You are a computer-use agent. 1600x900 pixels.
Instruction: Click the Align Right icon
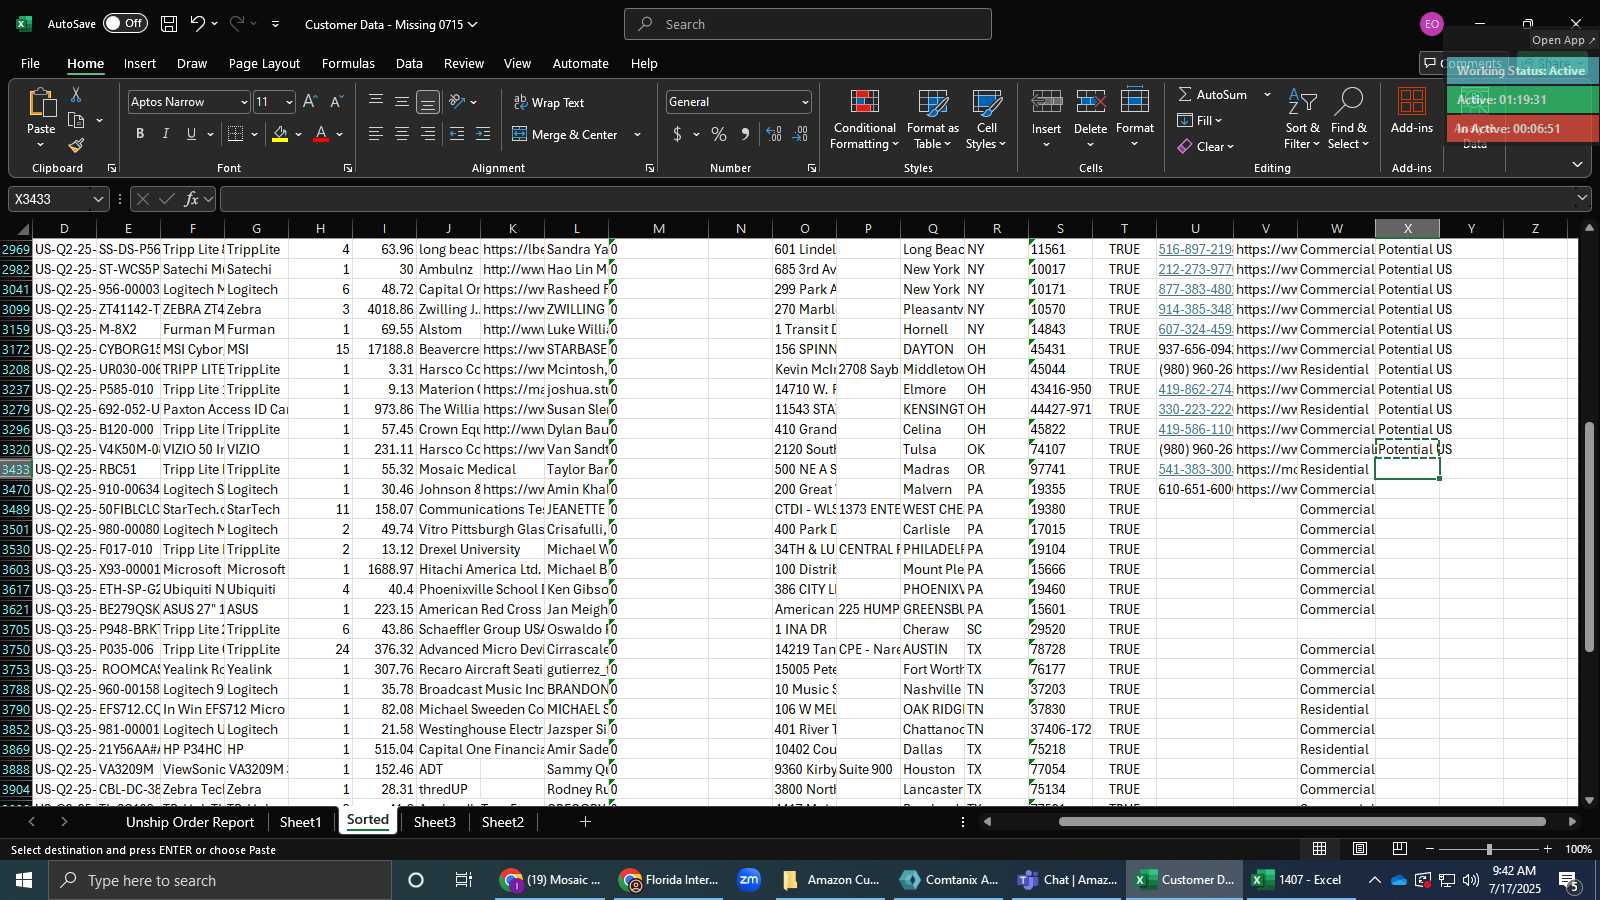(428, 134)
